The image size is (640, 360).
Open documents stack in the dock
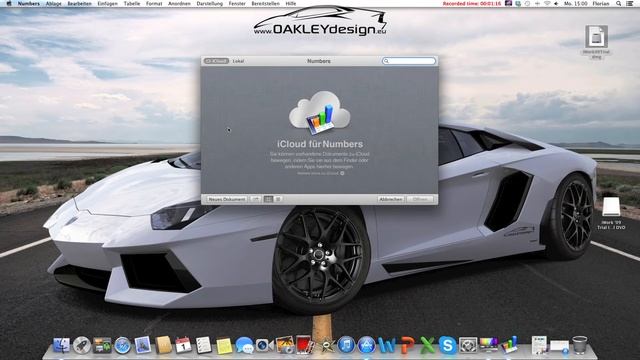click(539, 345)
